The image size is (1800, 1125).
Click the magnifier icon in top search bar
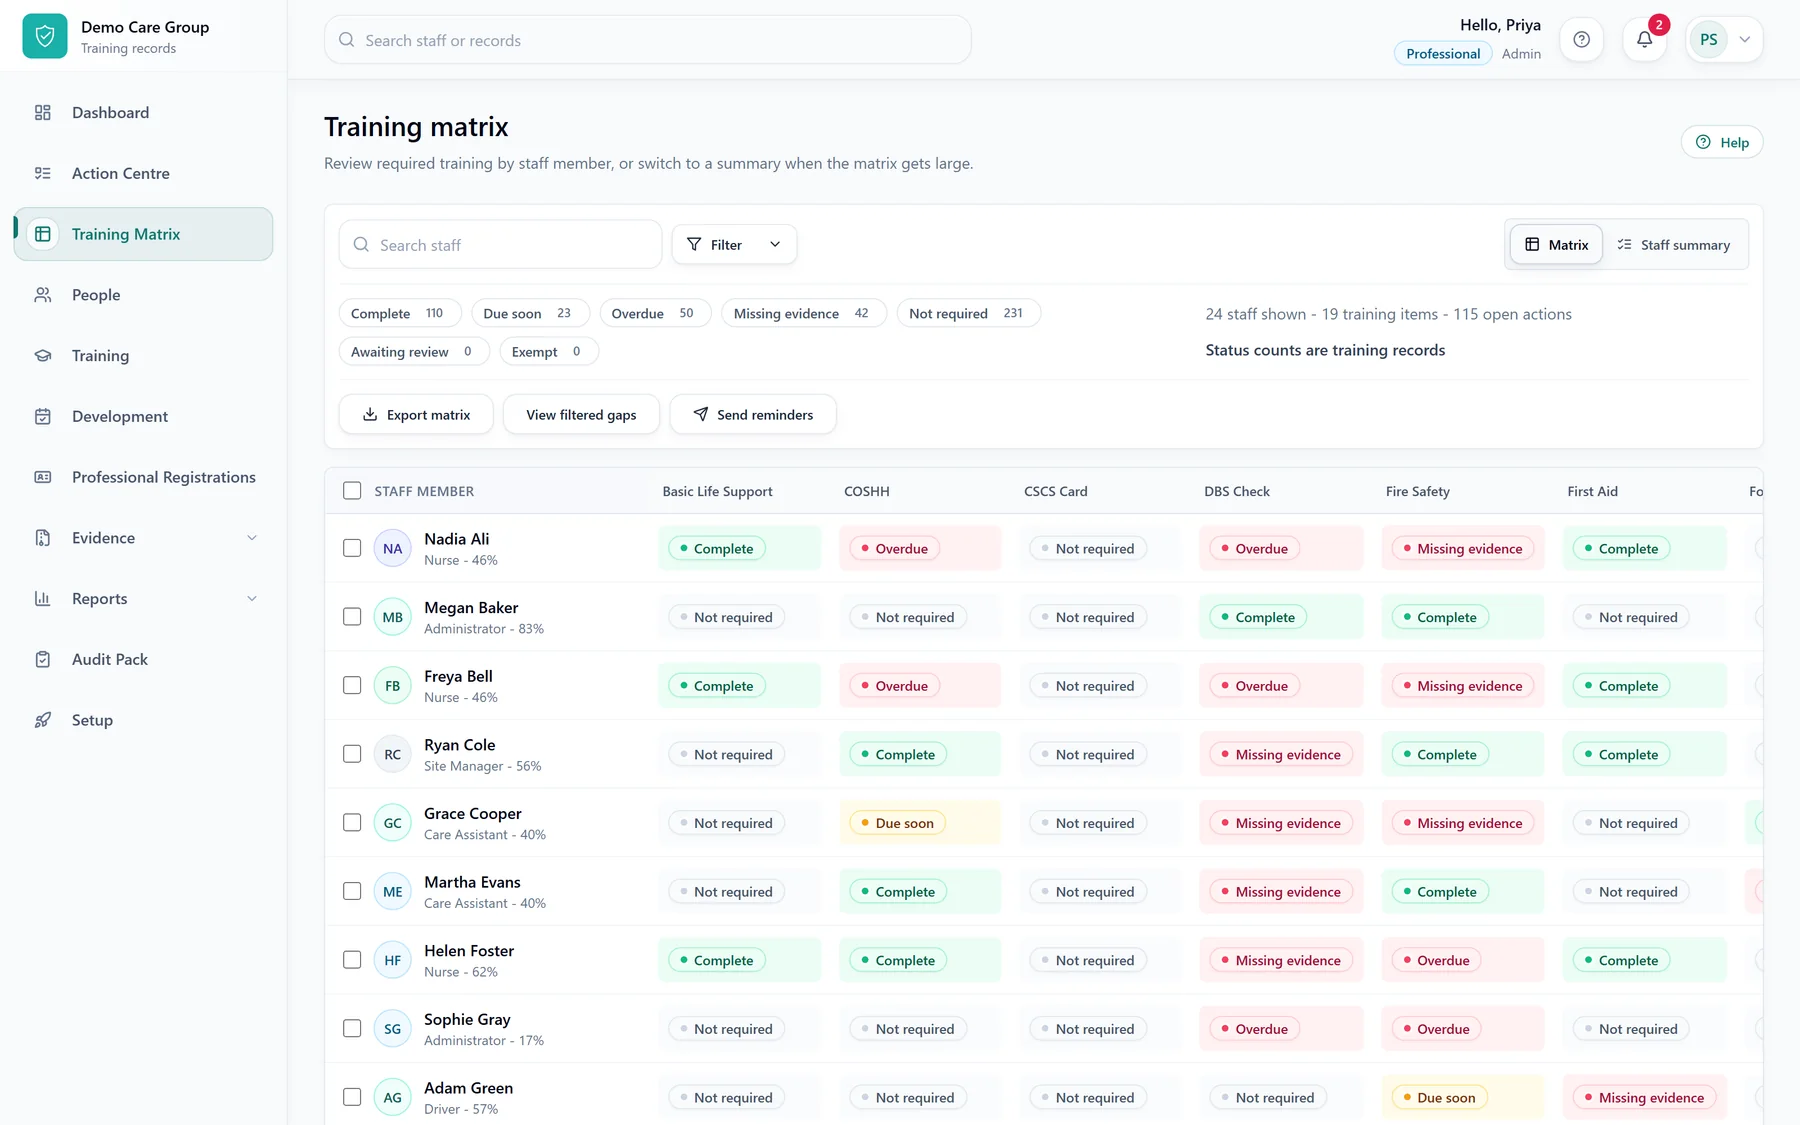347,40
